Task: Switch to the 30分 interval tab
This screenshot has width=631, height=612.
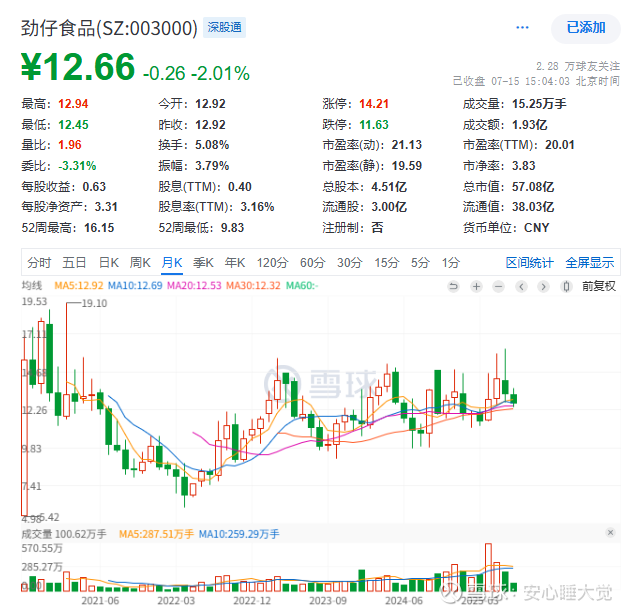Action: (349, 263)
